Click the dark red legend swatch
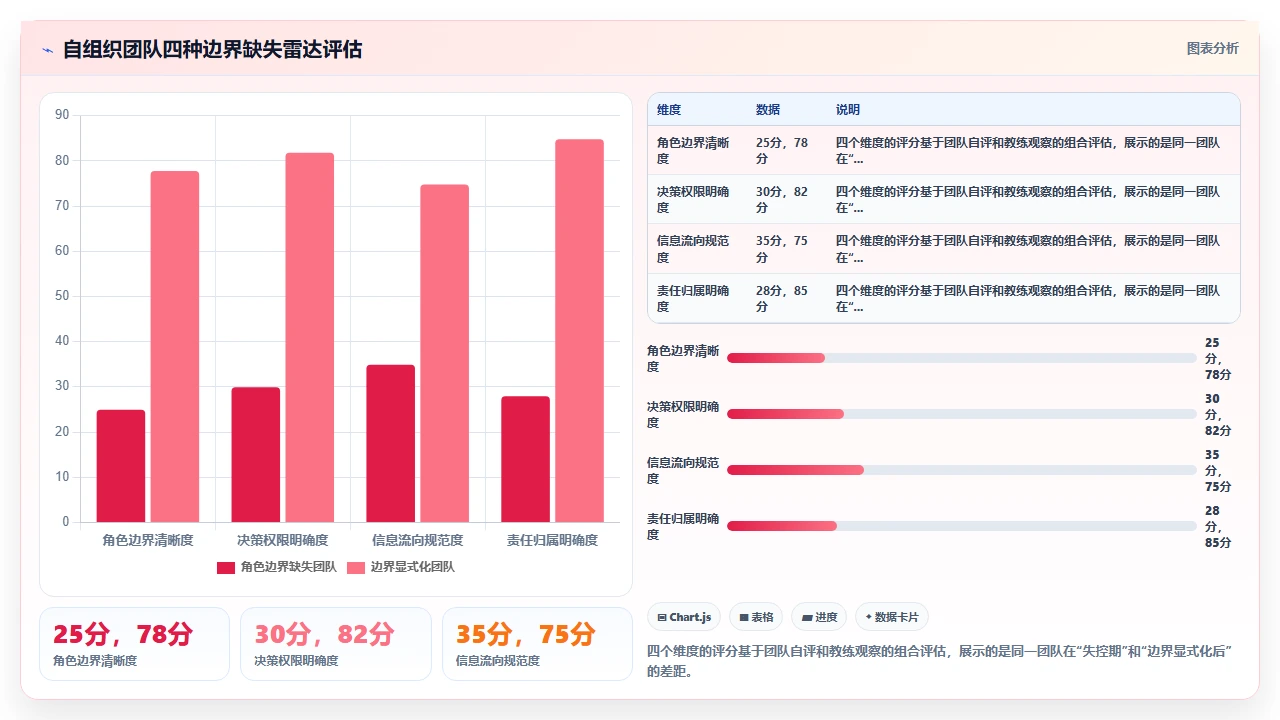This screenshot has height=720, width=1280. pos(226,567)
